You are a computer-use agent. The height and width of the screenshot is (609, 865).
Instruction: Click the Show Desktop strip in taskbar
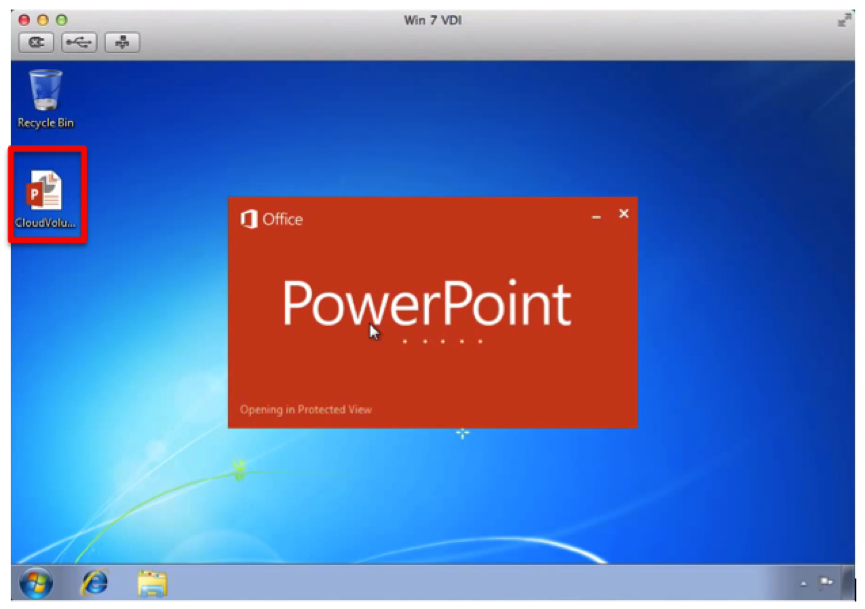[x=848, y=583]
